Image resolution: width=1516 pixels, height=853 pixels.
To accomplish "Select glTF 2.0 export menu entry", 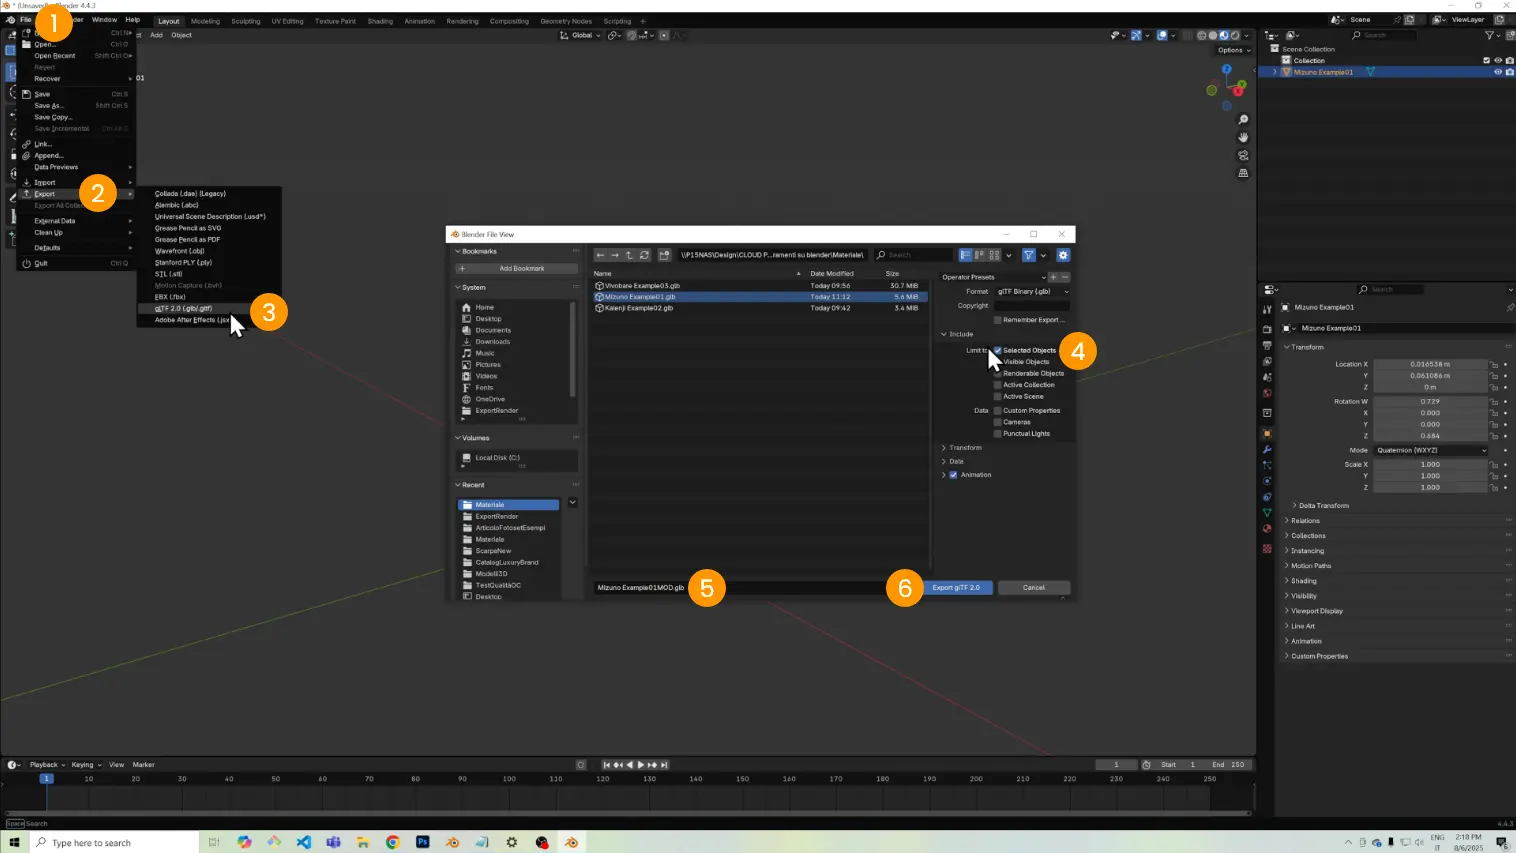I will coord(183,308).
